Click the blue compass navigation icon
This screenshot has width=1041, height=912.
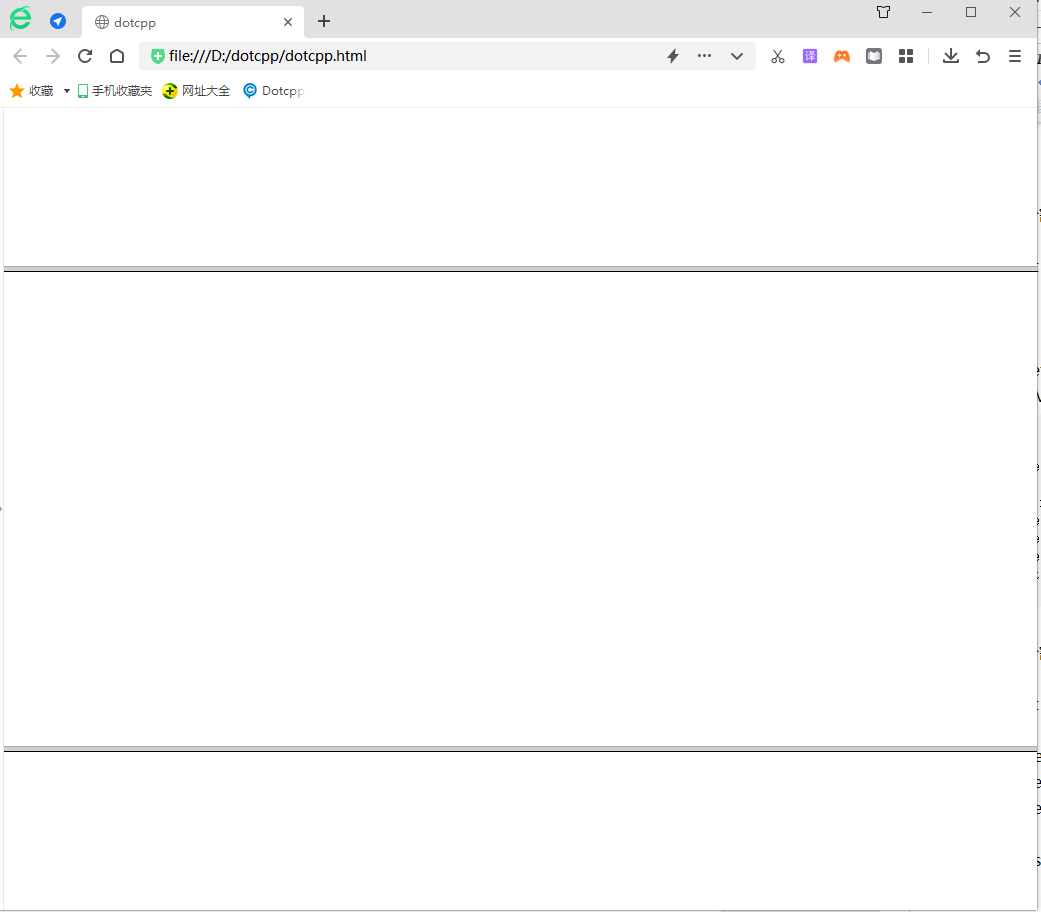(58, 21)
